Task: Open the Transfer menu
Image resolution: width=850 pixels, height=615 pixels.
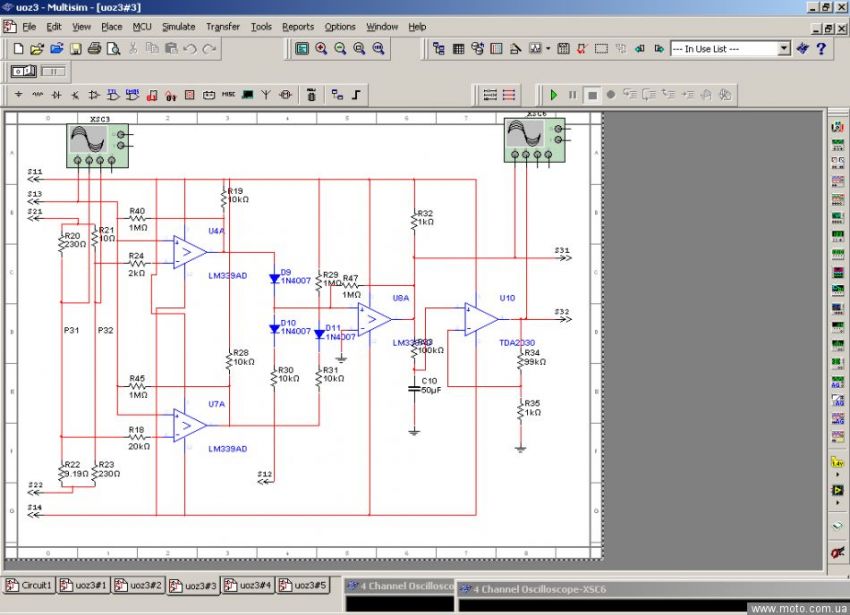Action: pos(223,27)
